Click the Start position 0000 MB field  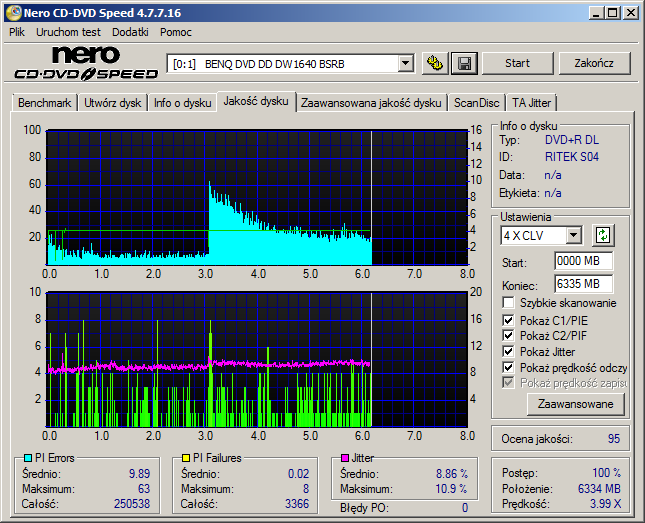583,261
